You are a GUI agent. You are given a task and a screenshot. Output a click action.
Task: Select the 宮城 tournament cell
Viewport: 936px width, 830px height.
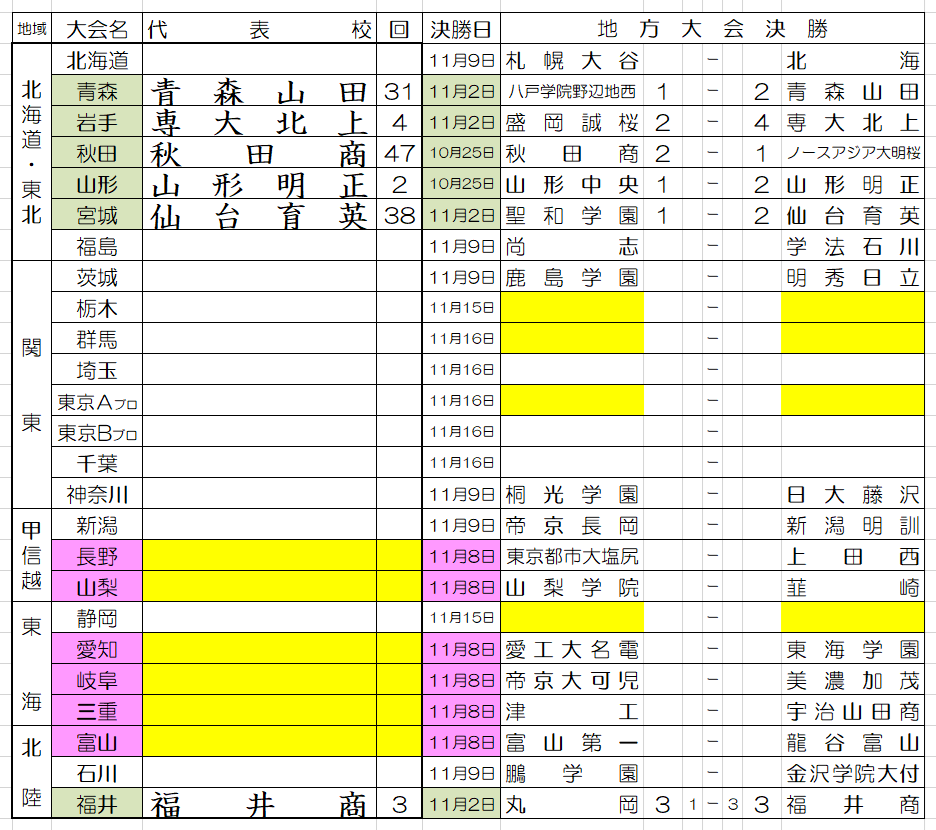click(97, 215)
